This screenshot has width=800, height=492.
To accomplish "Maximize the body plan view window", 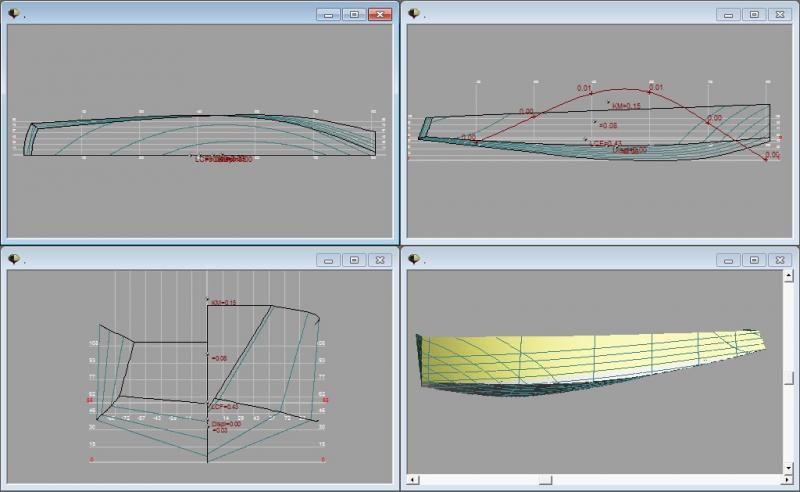I will pyautogui.click(x=354, y=260).
